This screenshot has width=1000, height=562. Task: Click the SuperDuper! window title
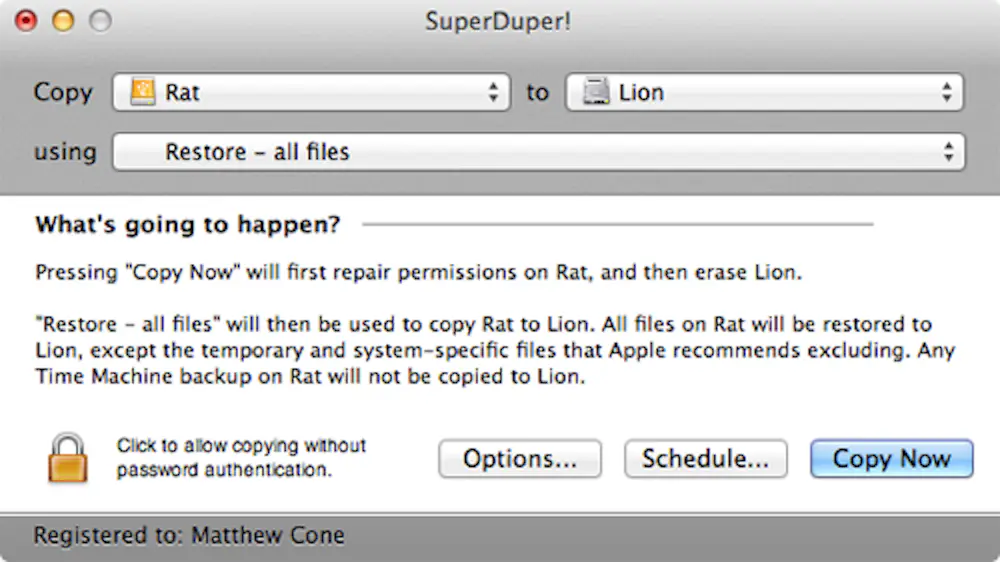pos(498,21)
